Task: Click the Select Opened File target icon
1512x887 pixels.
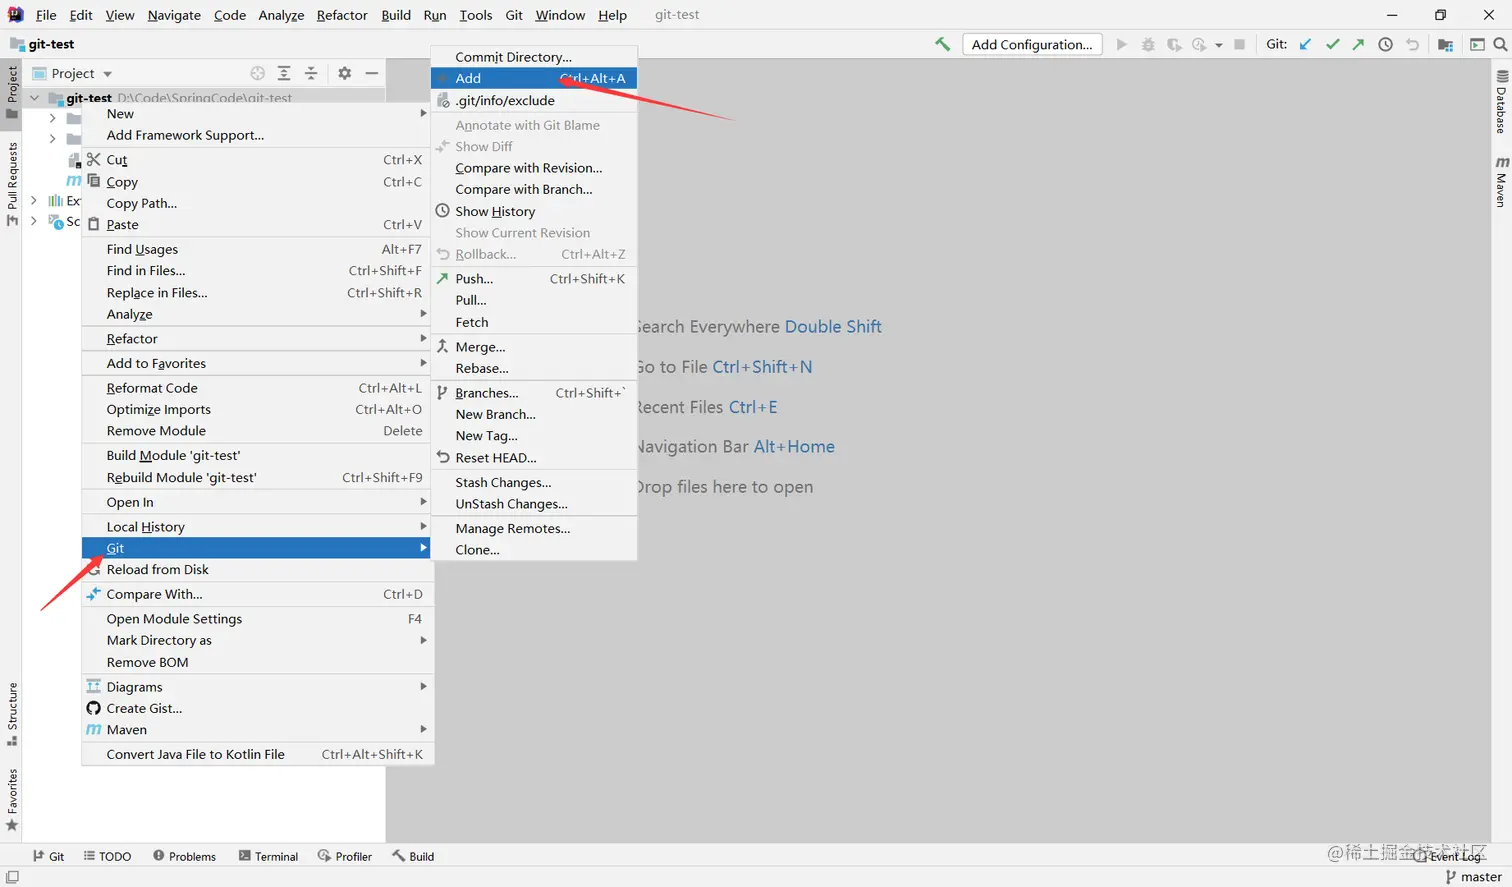Action: coord(257,73)
